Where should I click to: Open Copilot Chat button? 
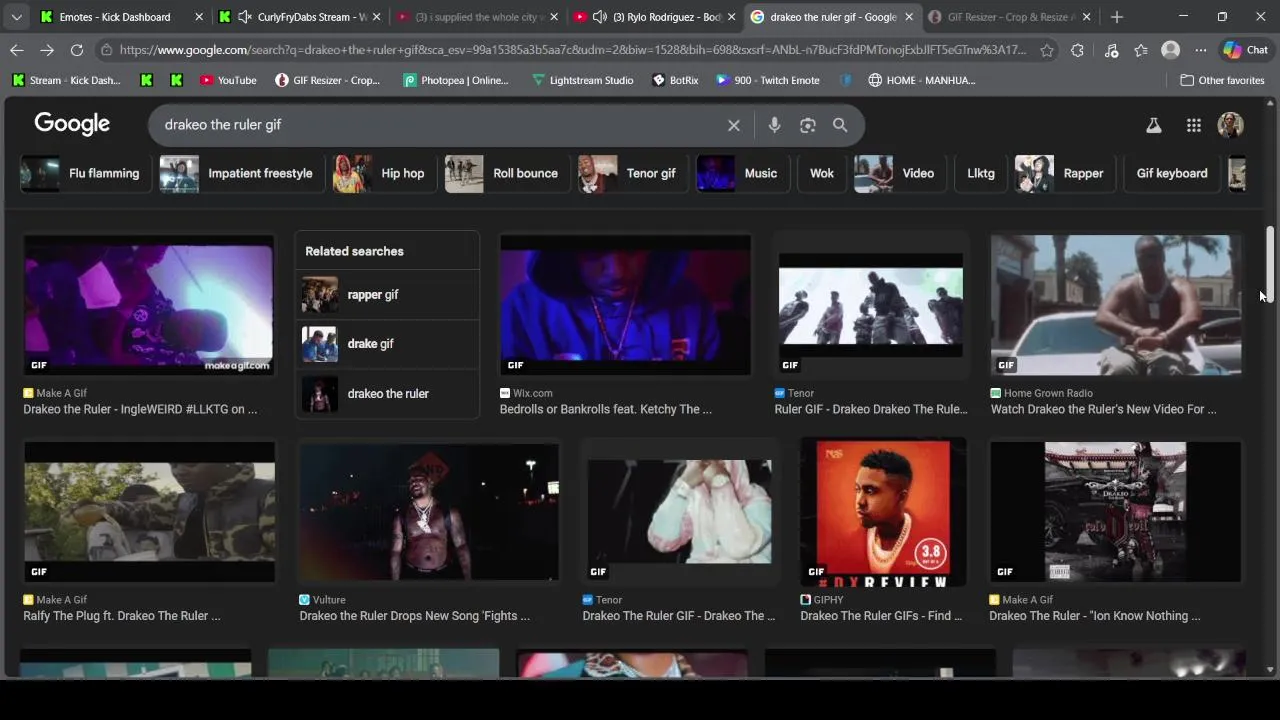point(1246,50)
